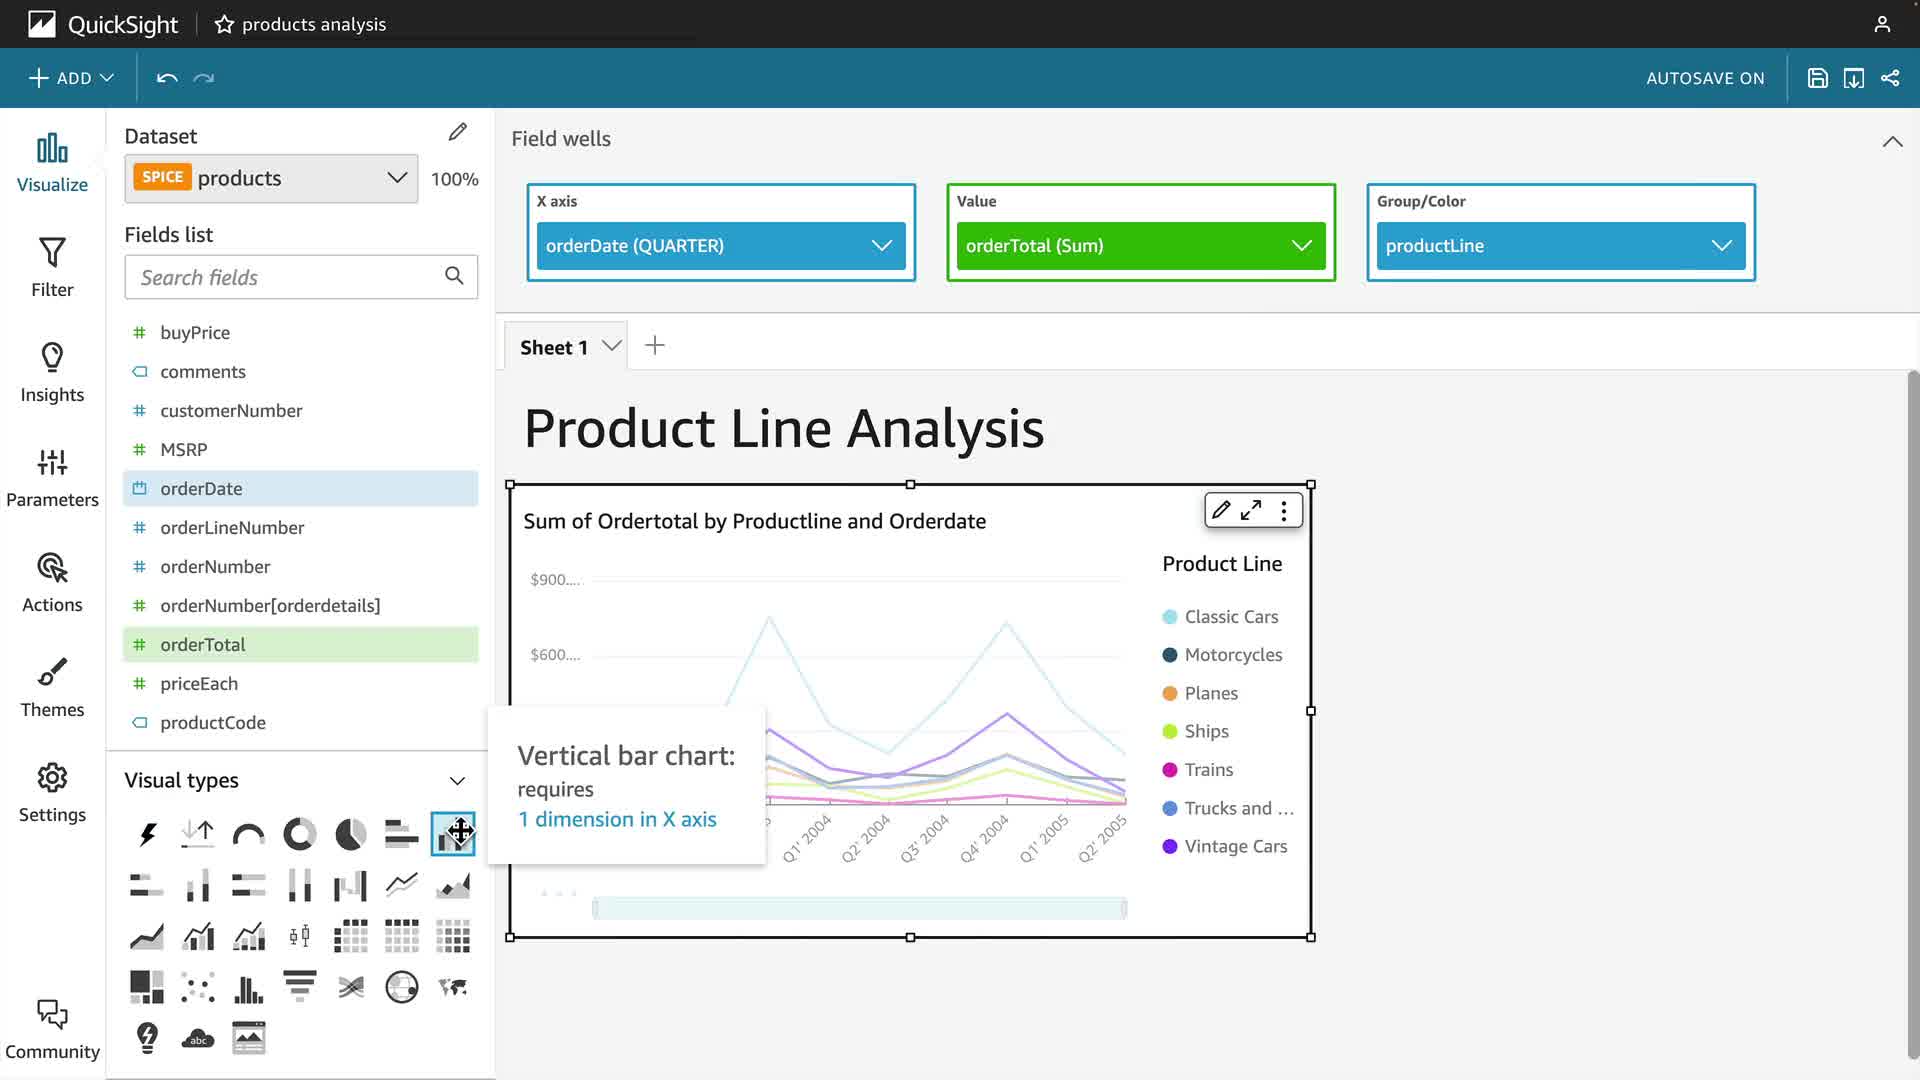Select the scatter plot visual type
Screen dimensions: 1920x1080
point(198,987)
